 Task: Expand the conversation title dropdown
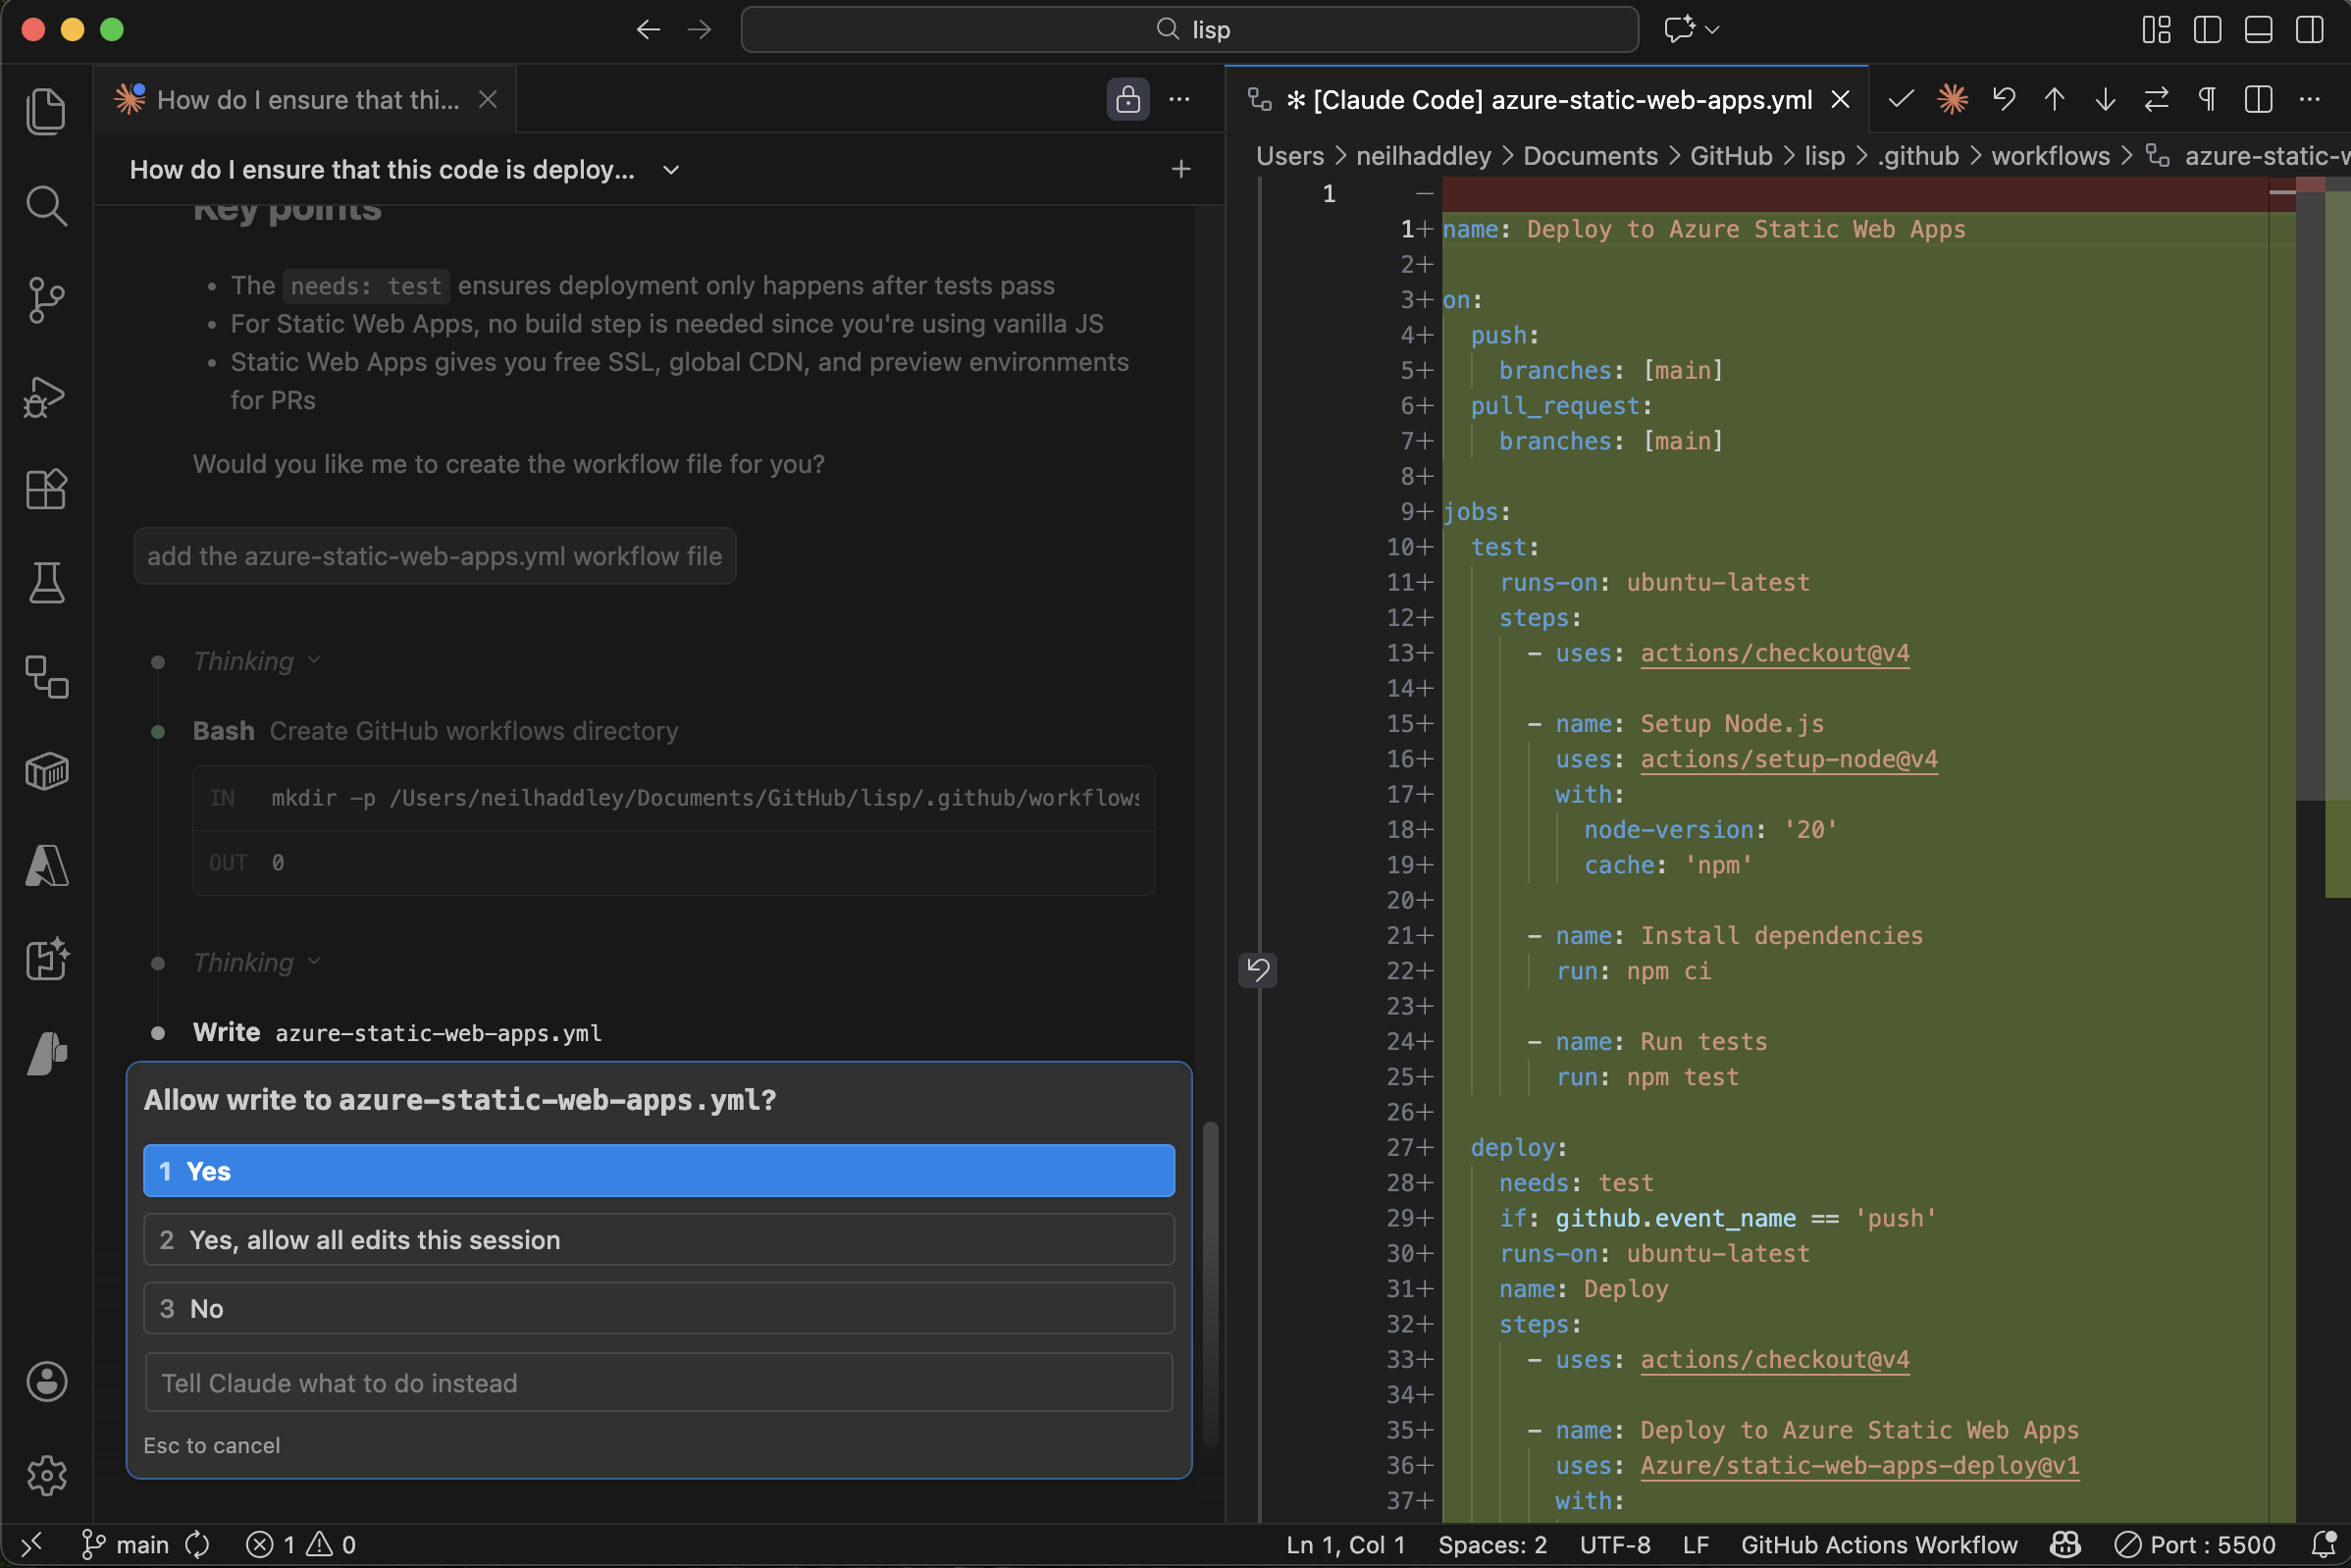(669, 169)
